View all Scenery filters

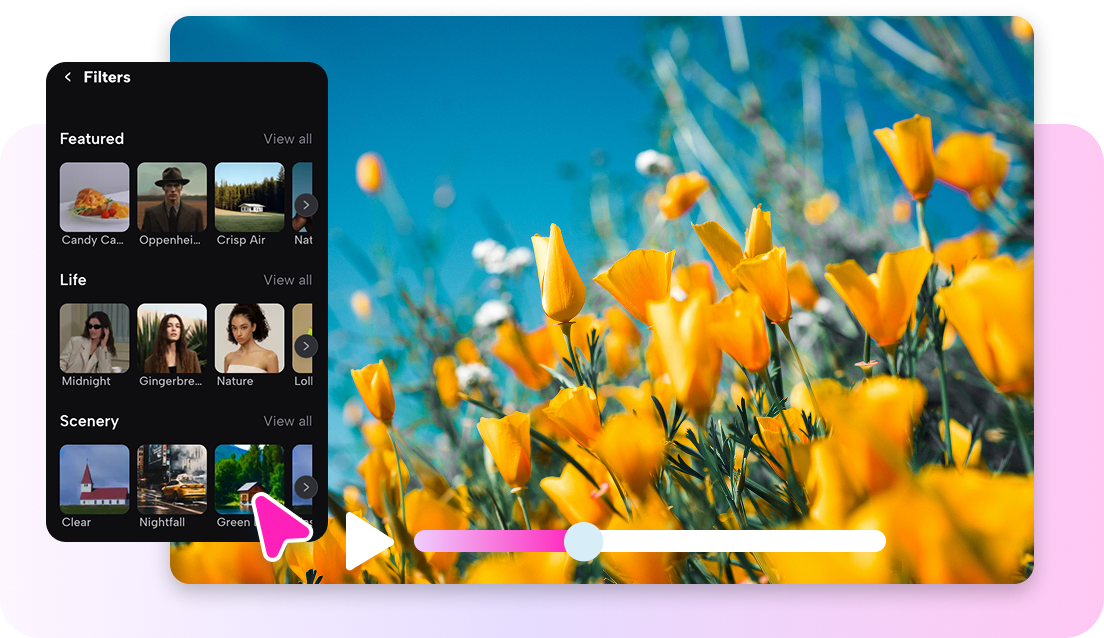point(288,421)
